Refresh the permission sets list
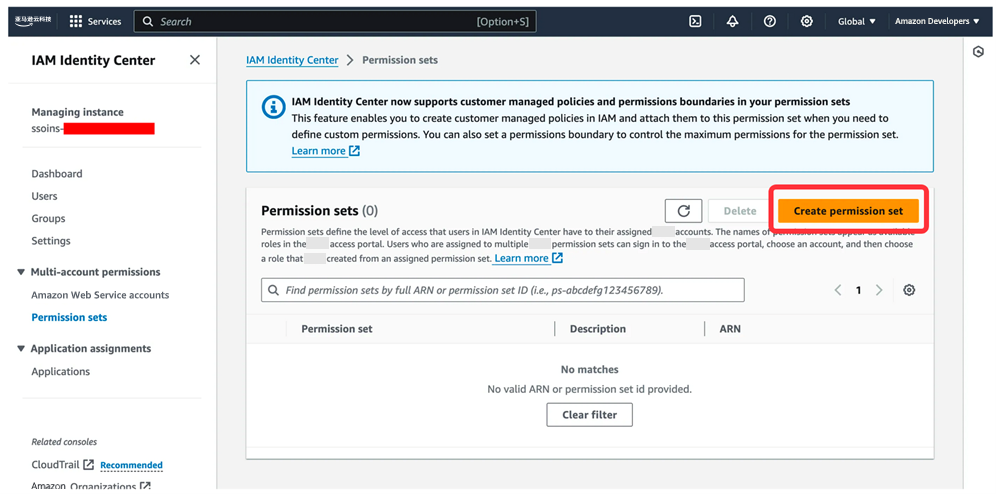Viewport: 996px width, 494px height. (683, 211)
